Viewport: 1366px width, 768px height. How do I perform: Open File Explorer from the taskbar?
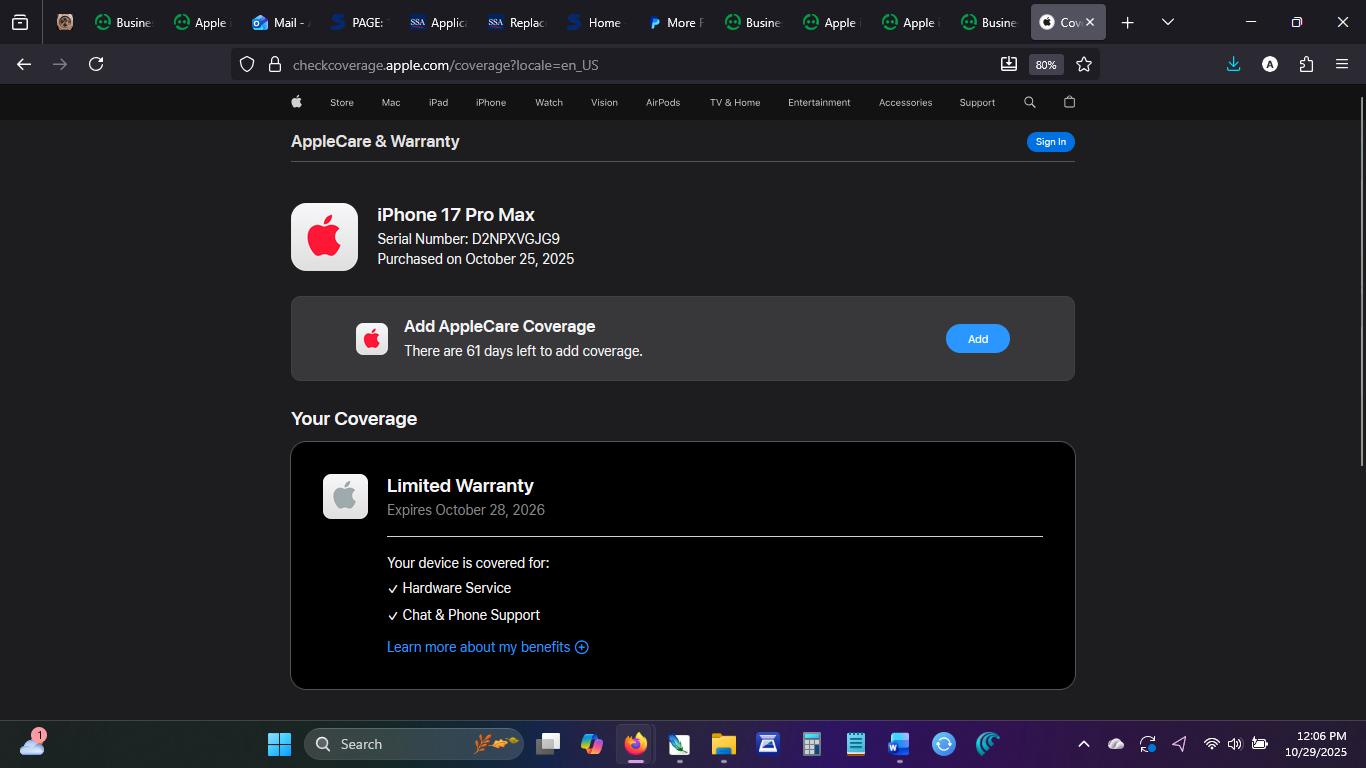pos(723,744)
